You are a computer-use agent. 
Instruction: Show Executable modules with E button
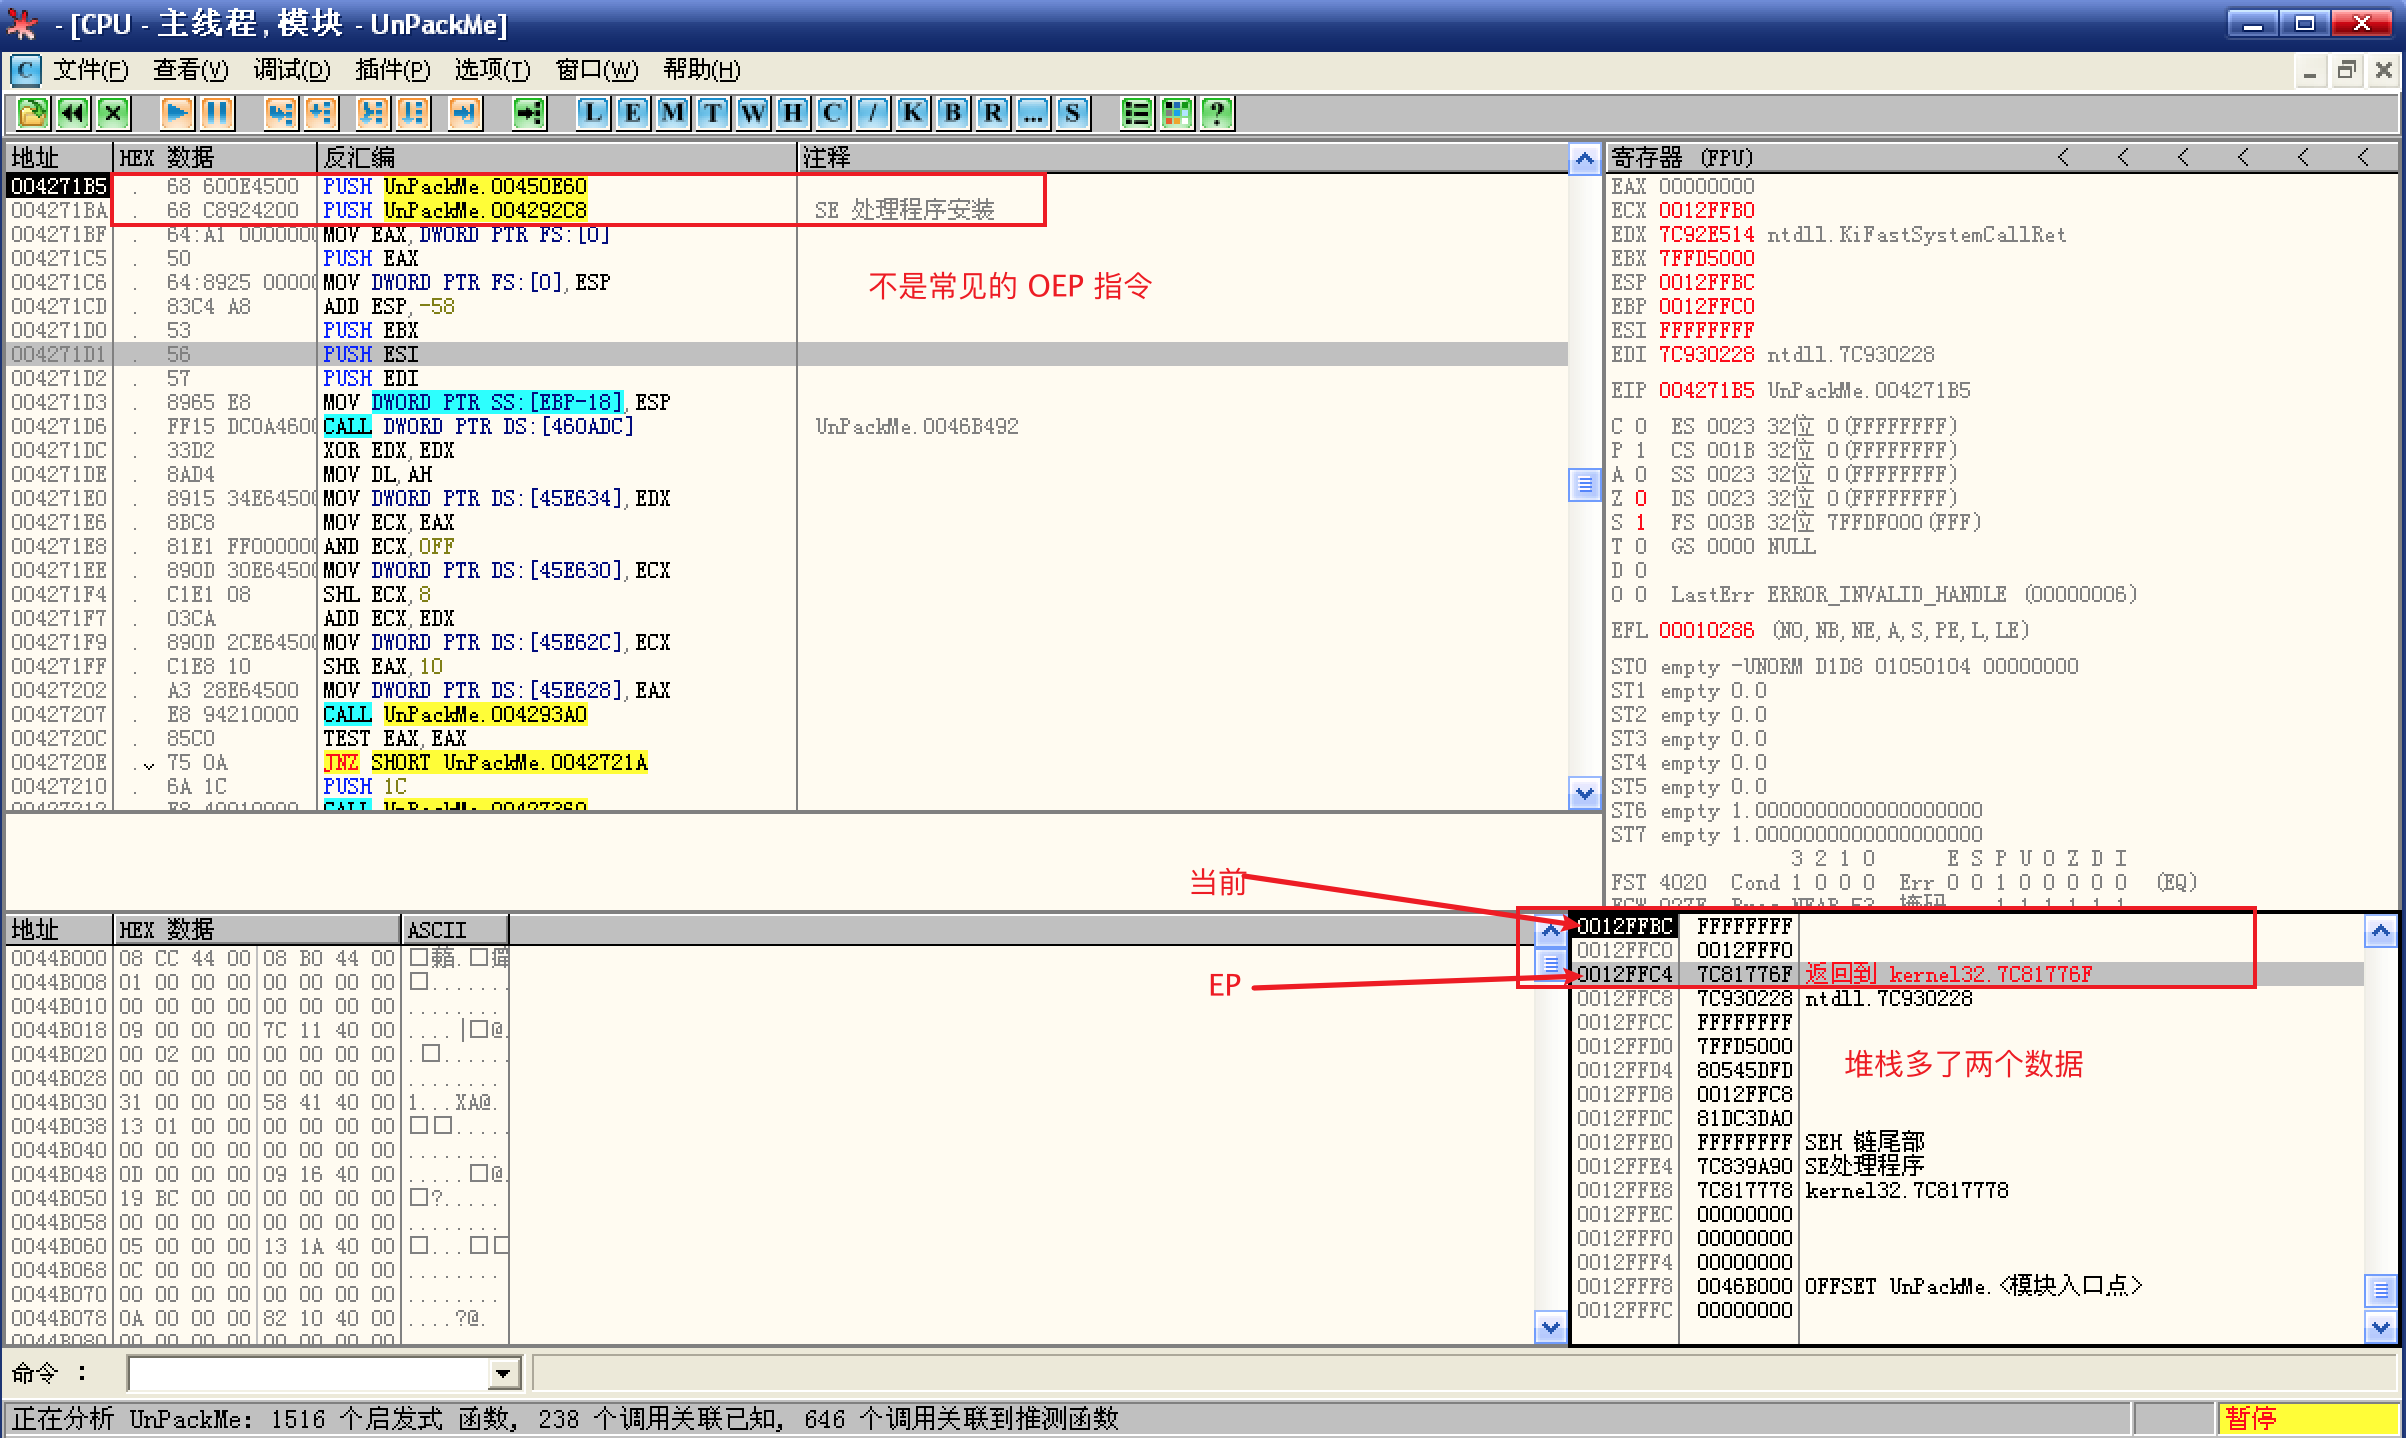[632, 113]
